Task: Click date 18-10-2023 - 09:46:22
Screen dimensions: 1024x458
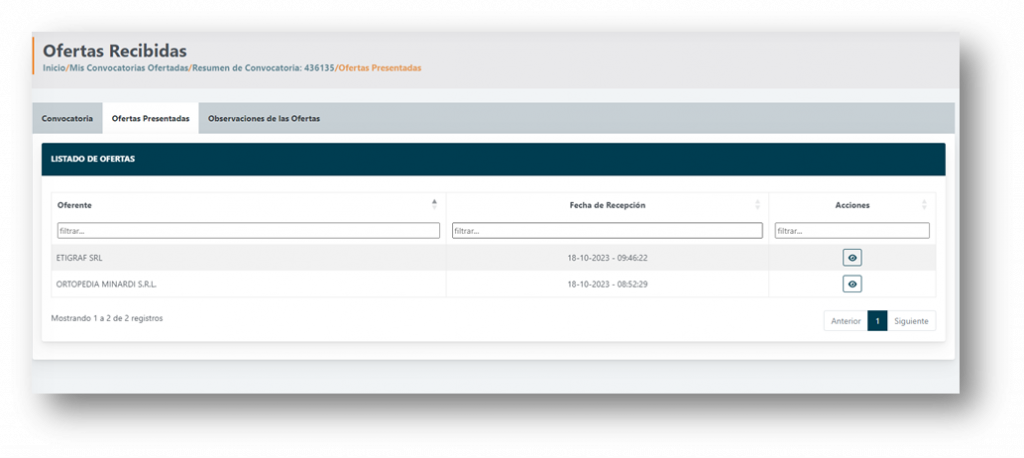Action: [x=607, y=258]
